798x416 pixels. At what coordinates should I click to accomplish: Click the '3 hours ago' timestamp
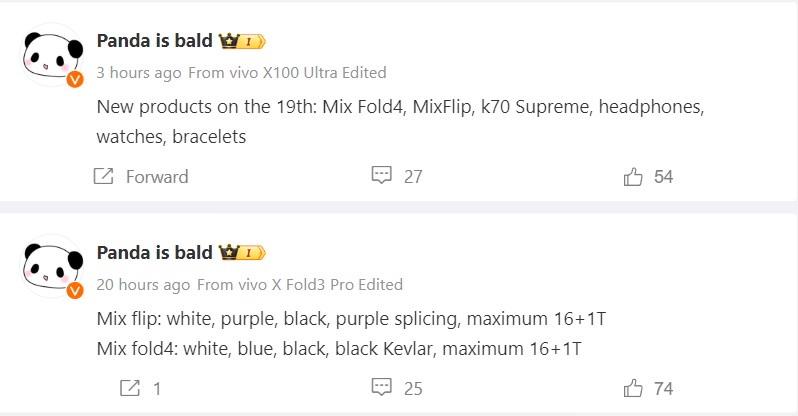pyautogui.click(x=139, y=73)
